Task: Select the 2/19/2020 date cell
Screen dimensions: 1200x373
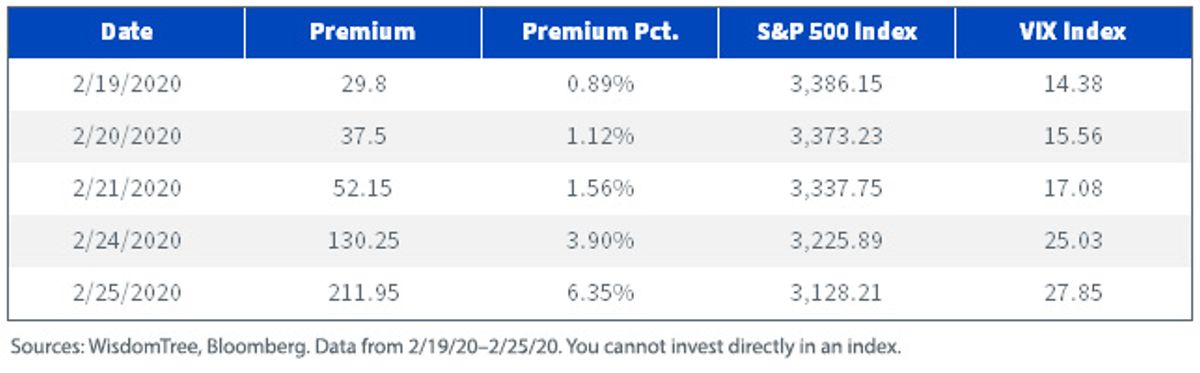Action: click(x=126, y=85)
